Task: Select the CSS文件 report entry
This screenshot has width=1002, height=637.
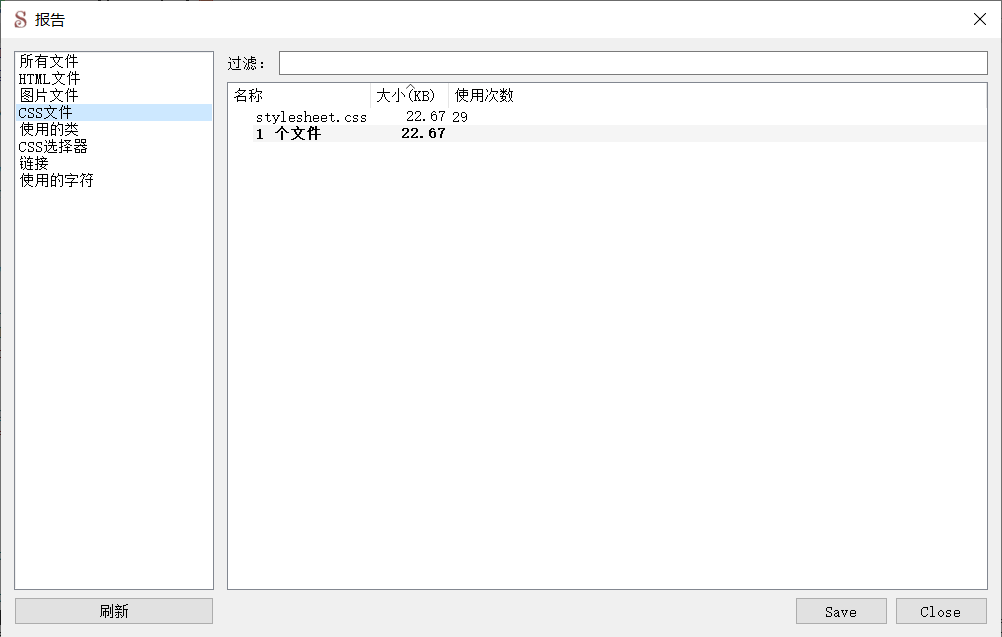Action: (45, 112)
